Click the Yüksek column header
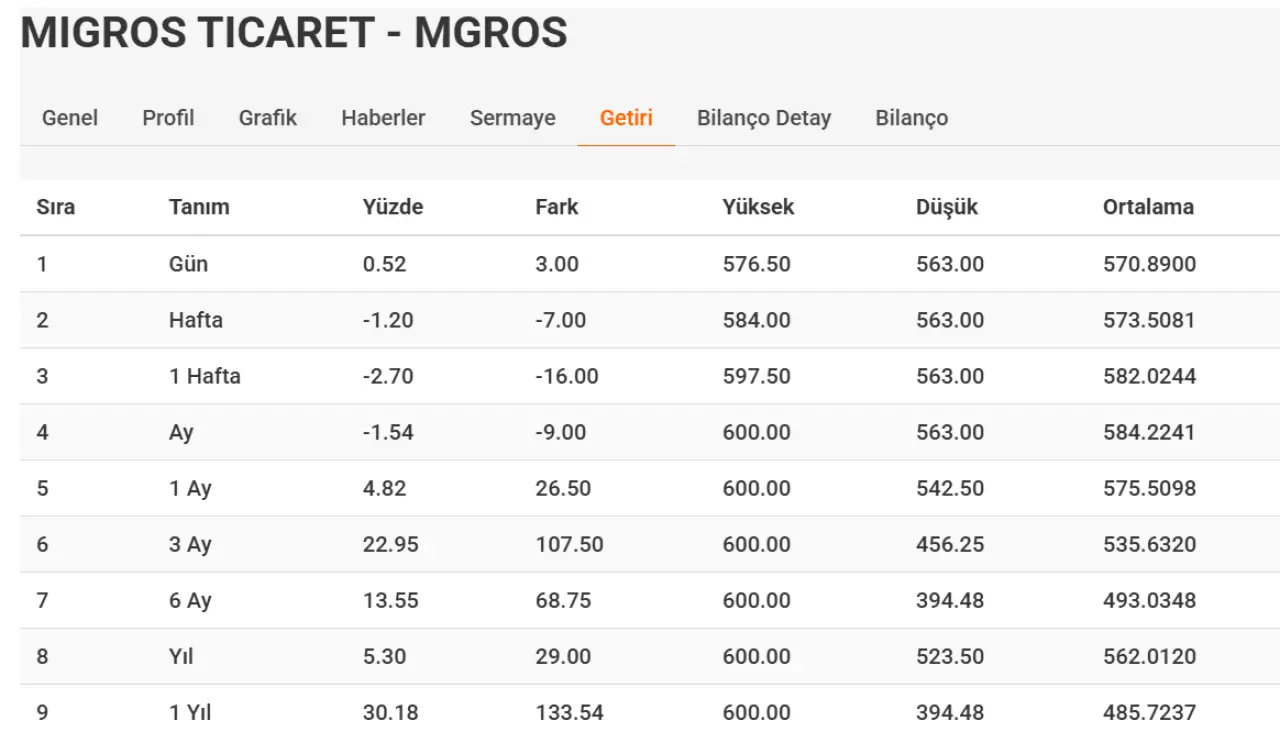 [758, 207]
